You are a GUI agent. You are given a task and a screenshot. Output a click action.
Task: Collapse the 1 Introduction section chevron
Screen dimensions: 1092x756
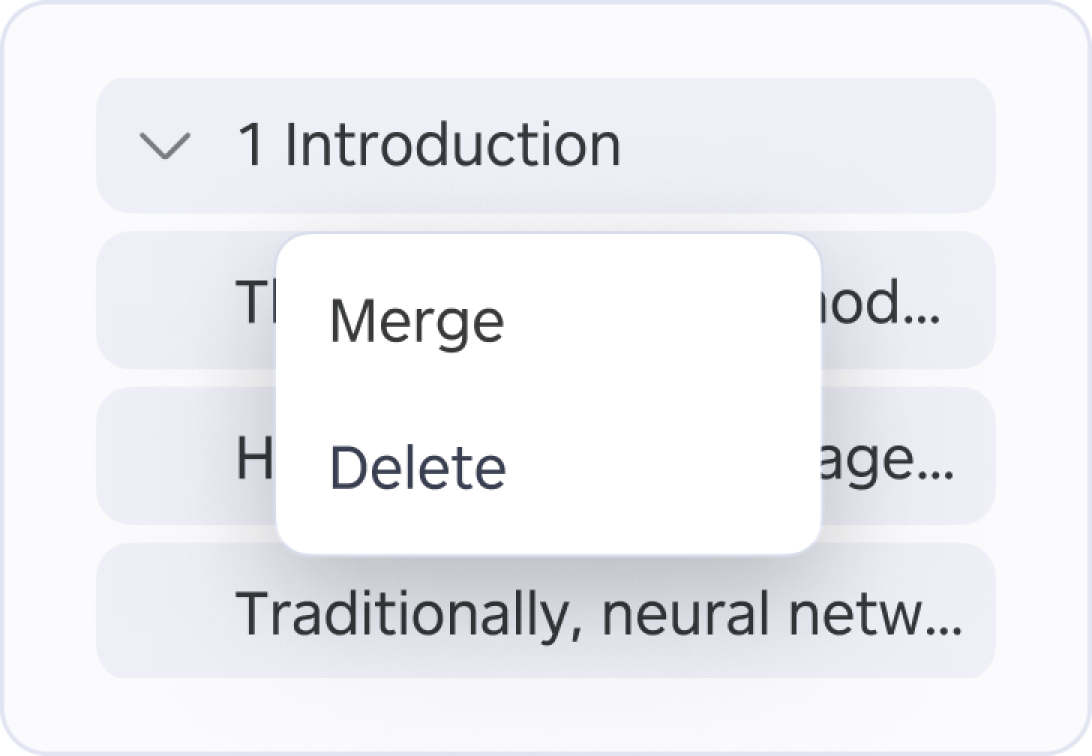[164, 147]
